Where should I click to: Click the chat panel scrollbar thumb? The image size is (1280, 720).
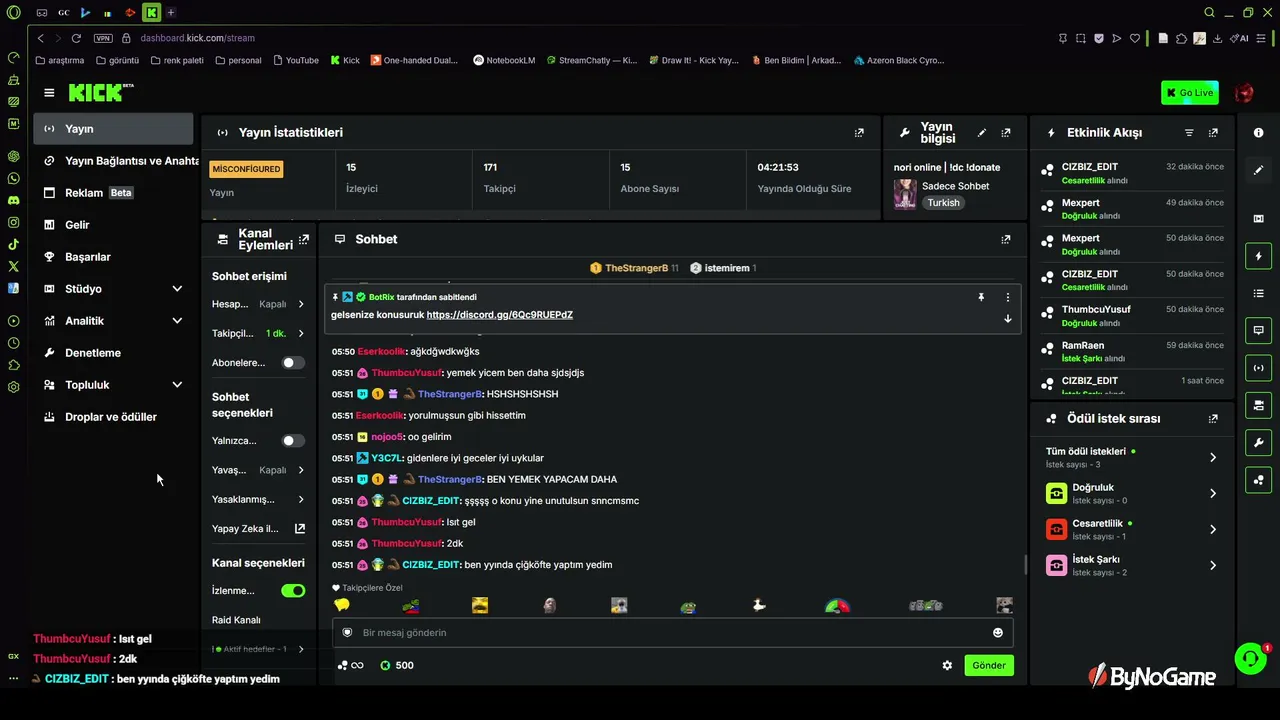1025,564
